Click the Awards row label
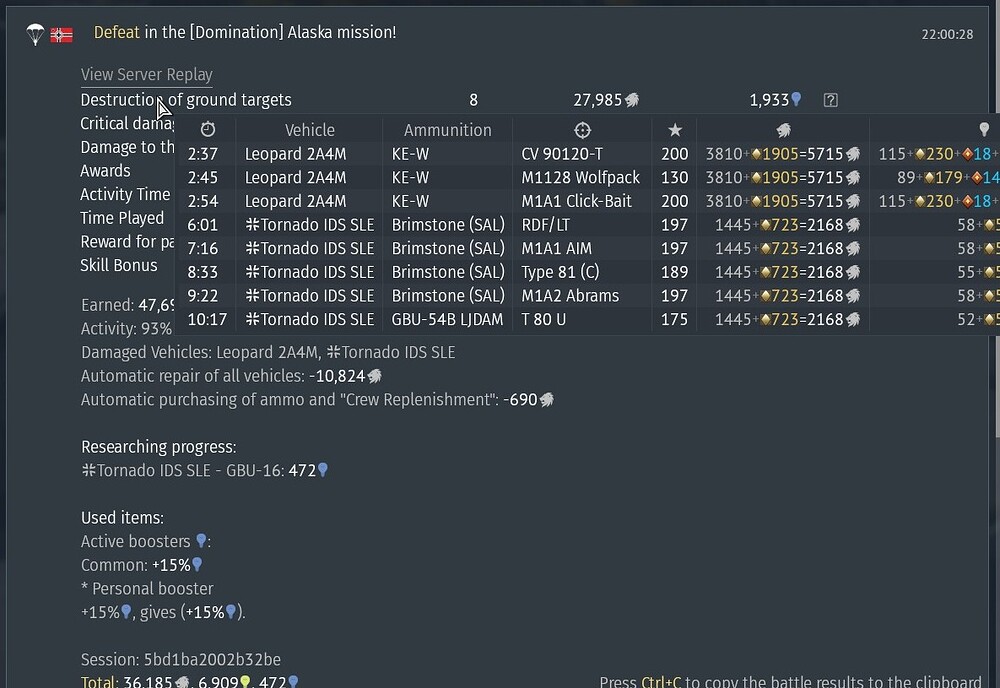1000x688 pixels. (105, 171)
